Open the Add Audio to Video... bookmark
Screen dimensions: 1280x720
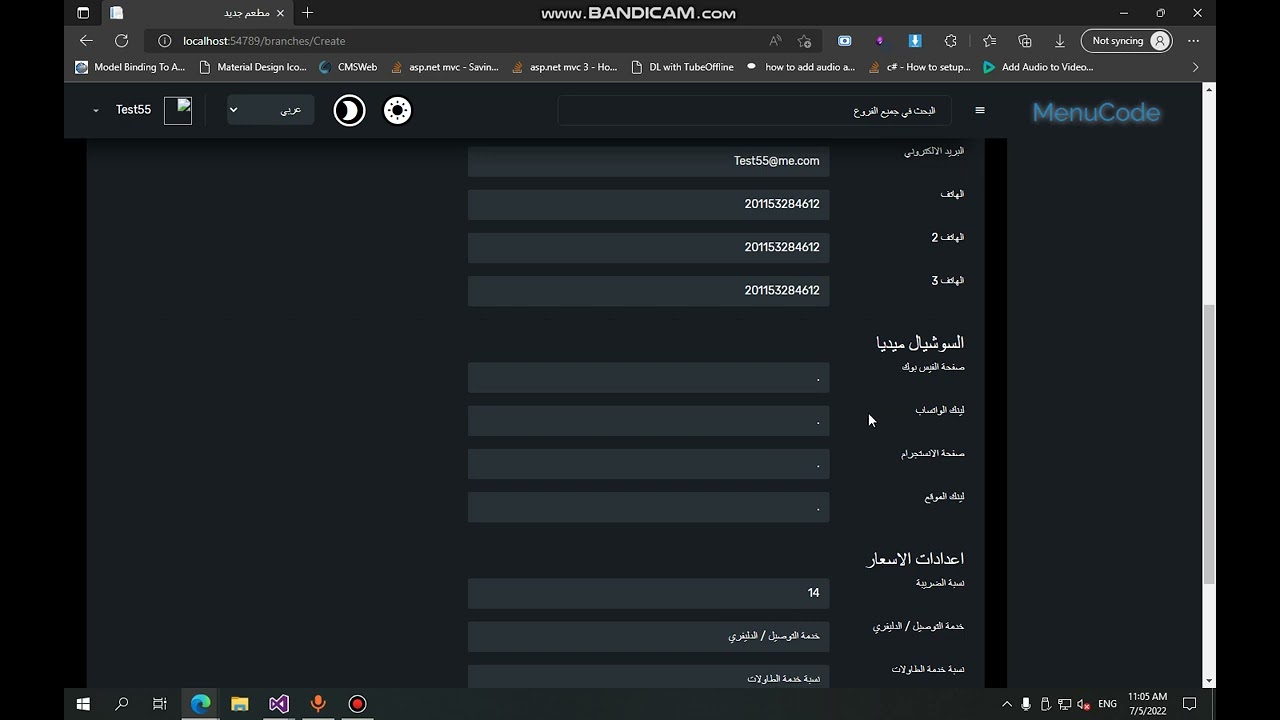pos(1038,67)
